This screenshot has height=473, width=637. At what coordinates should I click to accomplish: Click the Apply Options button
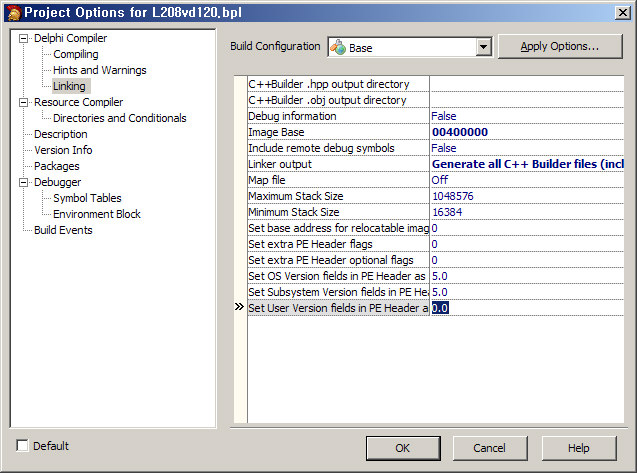pos(560,46)
